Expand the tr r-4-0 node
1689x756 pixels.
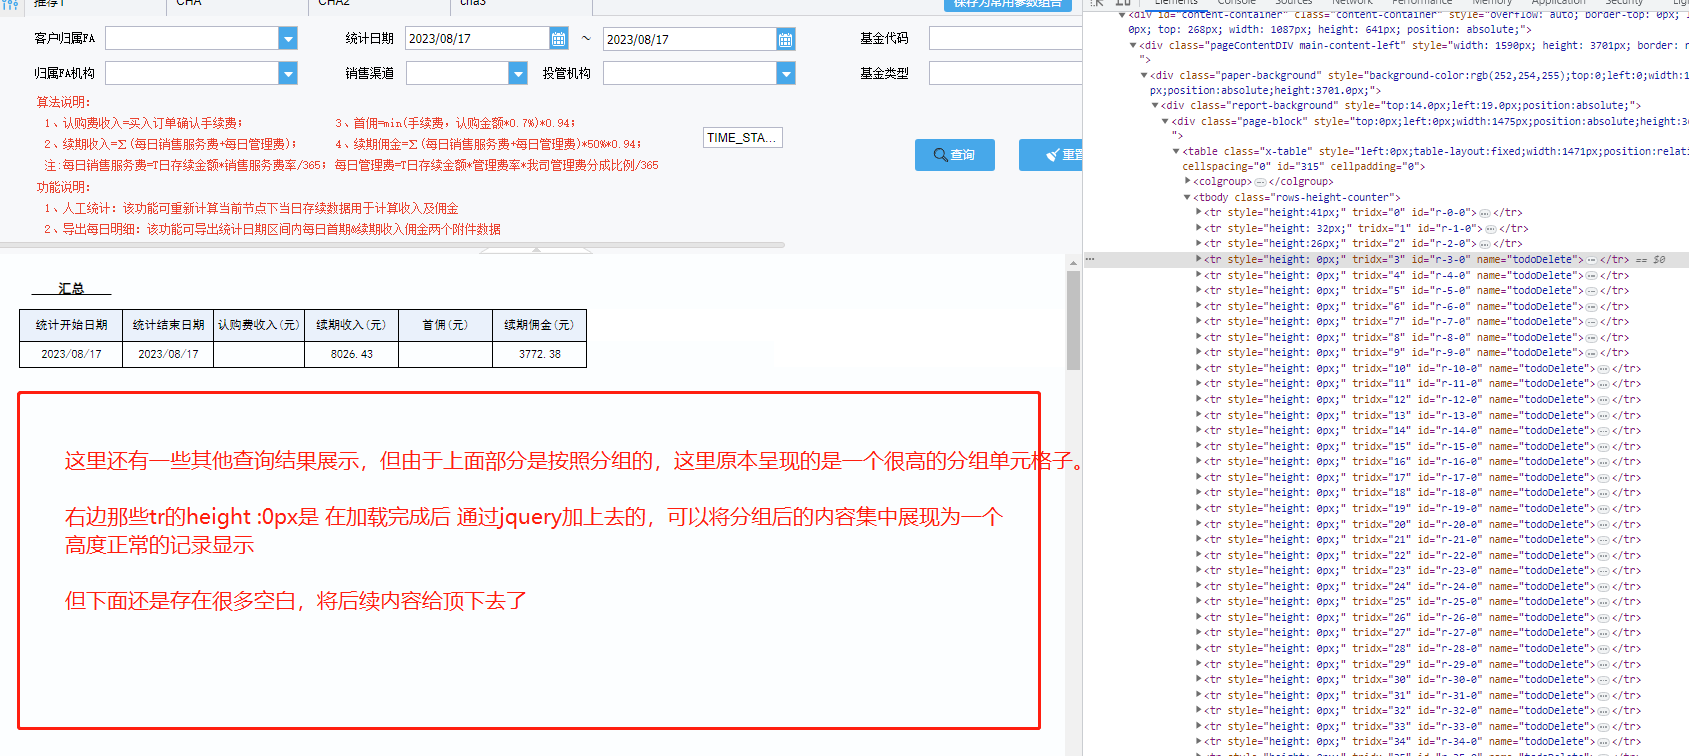click(1199, 276)
